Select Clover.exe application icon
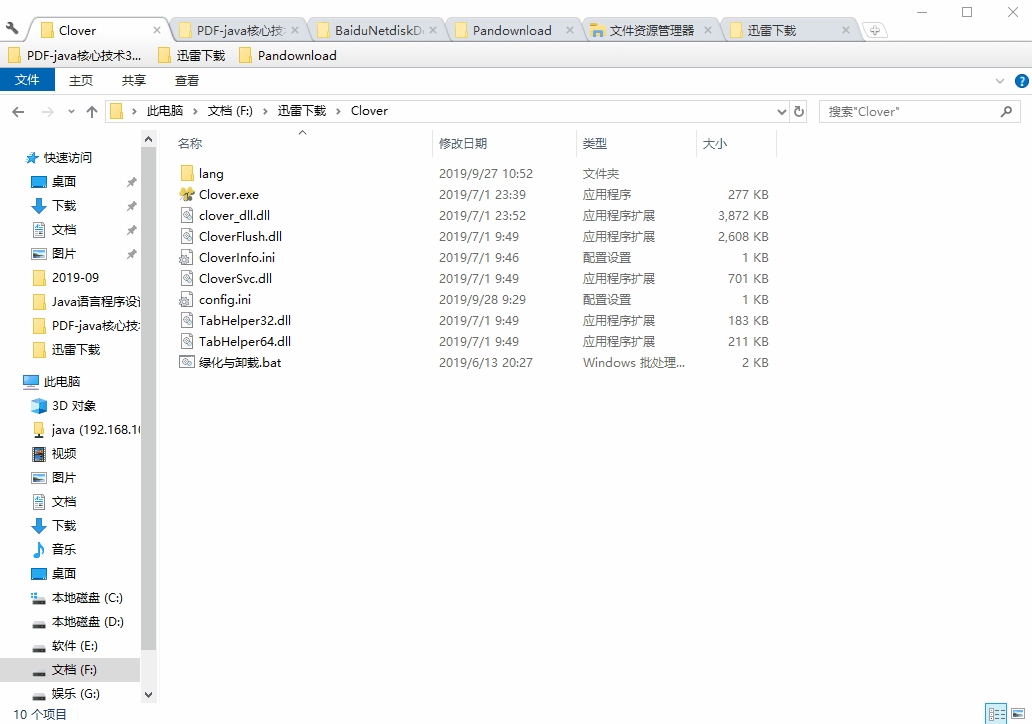The height and width of the screenshot is (724, 1032). click(x=187, y=194)
